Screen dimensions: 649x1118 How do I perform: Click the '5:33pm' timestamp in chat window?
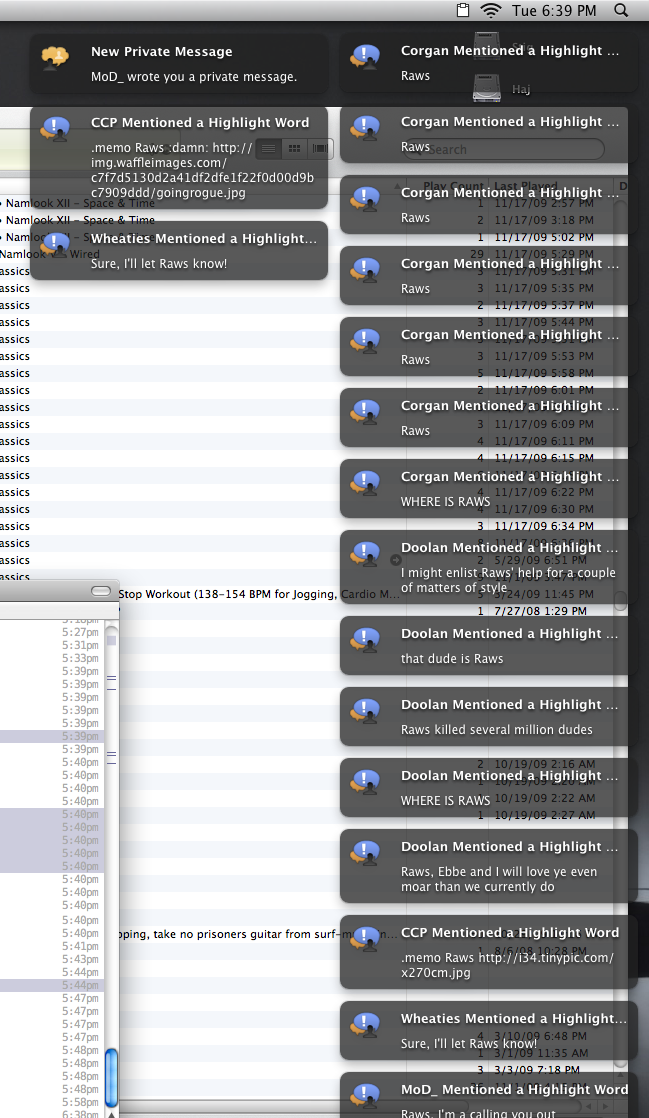pos(80,658)
